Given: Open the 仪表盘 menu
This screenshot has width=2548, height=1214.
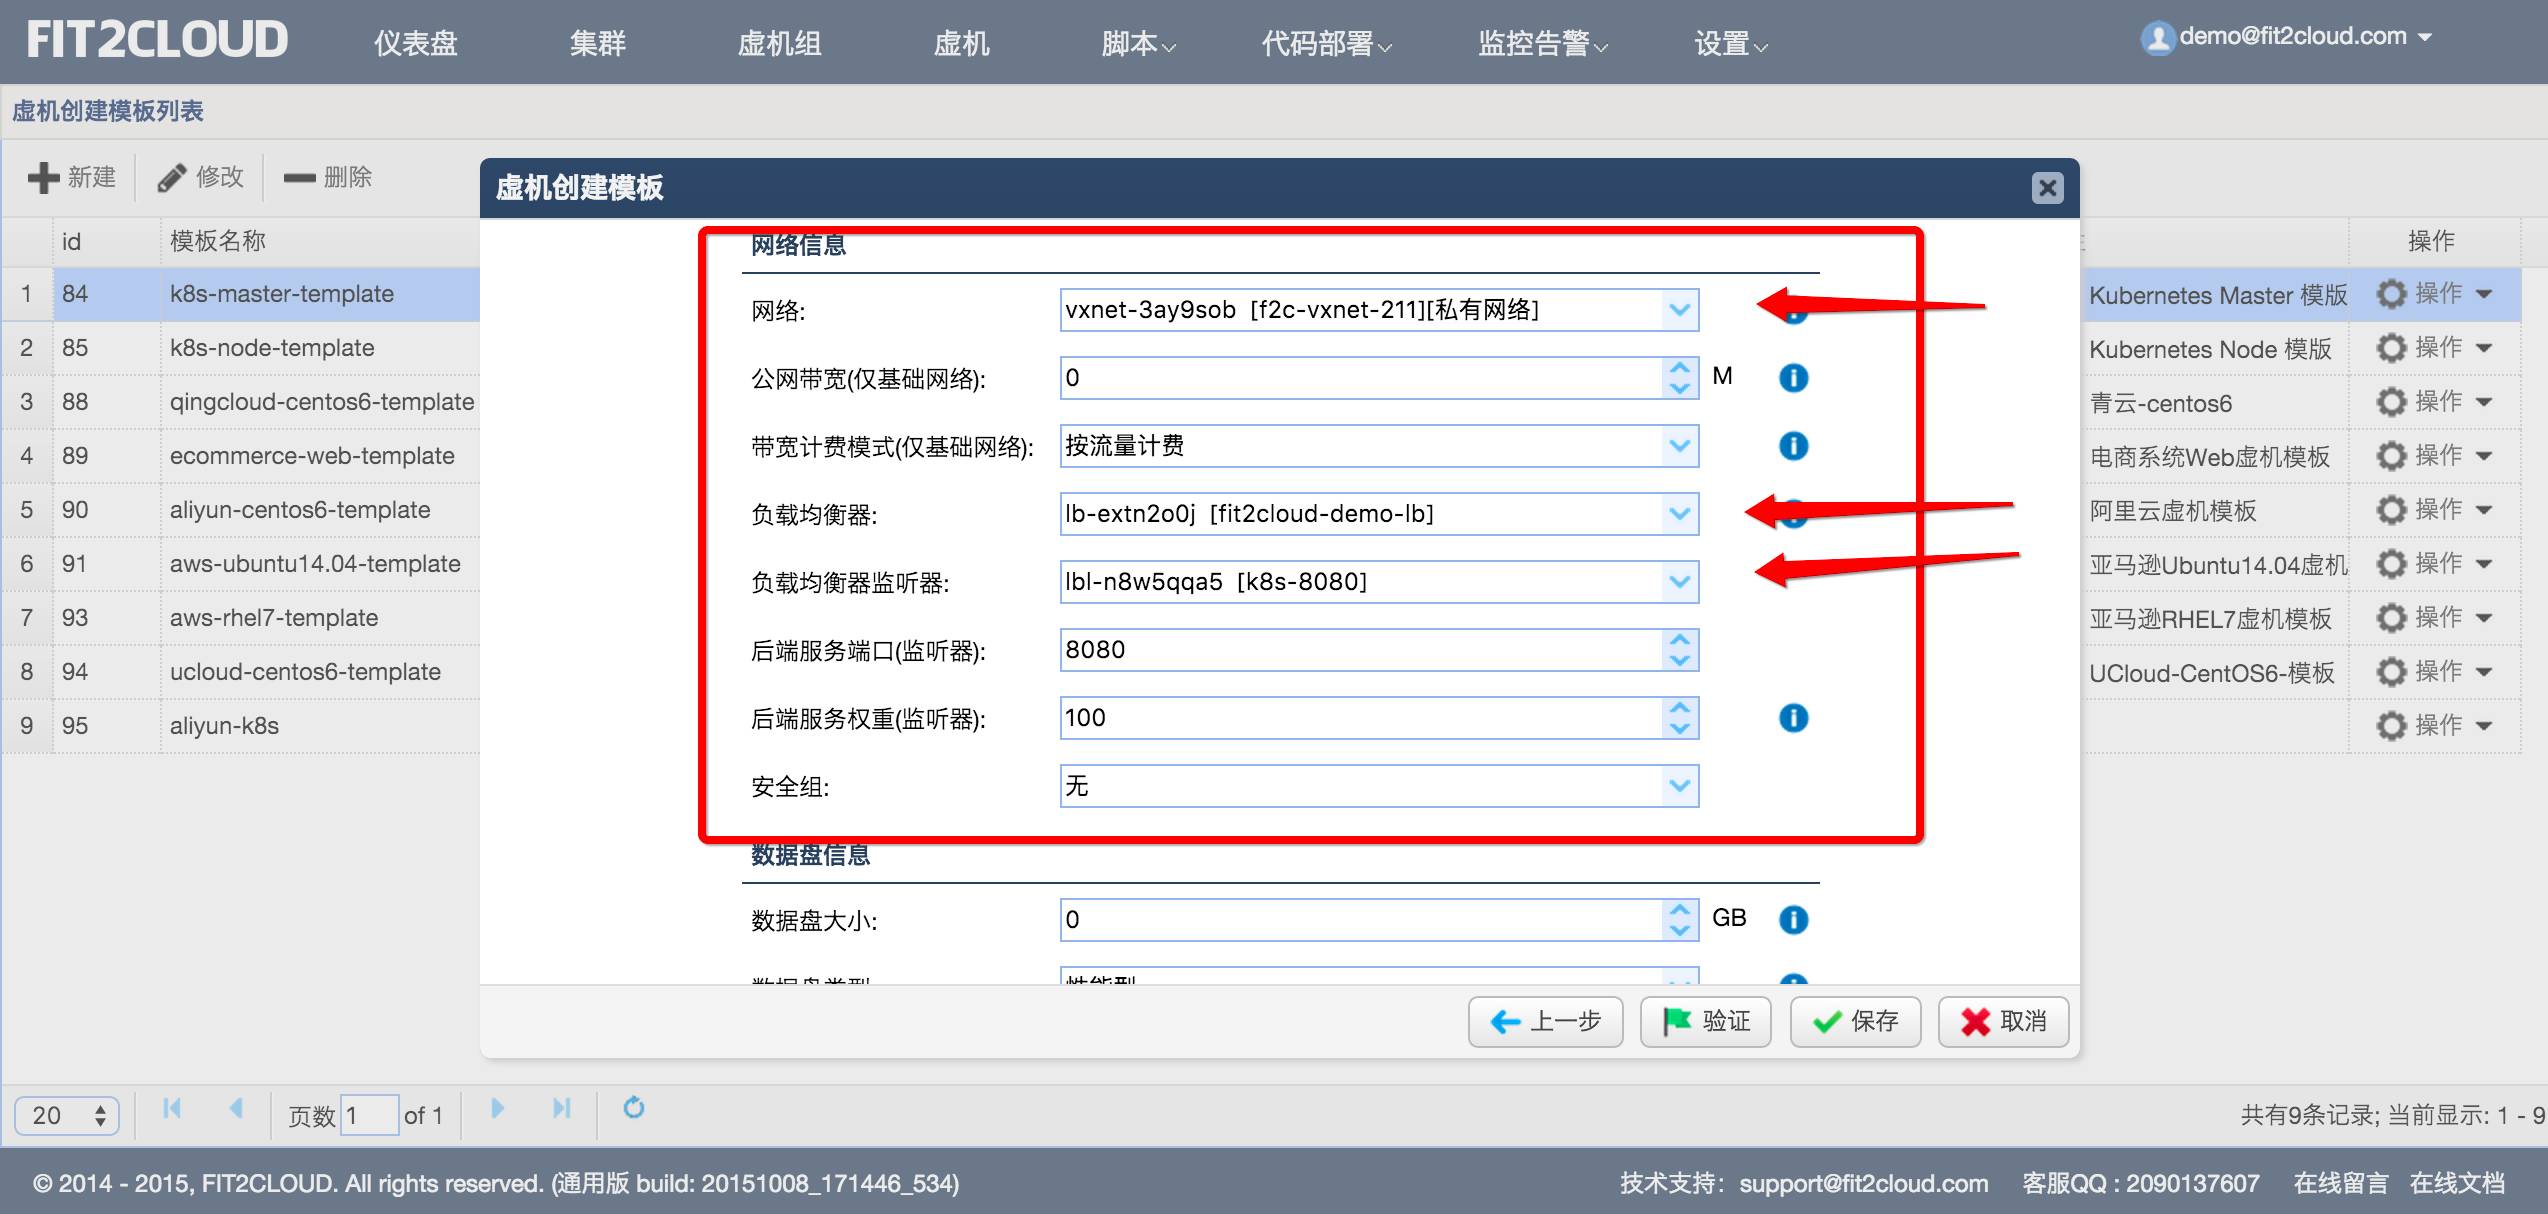Looking at the screenshot, I should (415, 44).
